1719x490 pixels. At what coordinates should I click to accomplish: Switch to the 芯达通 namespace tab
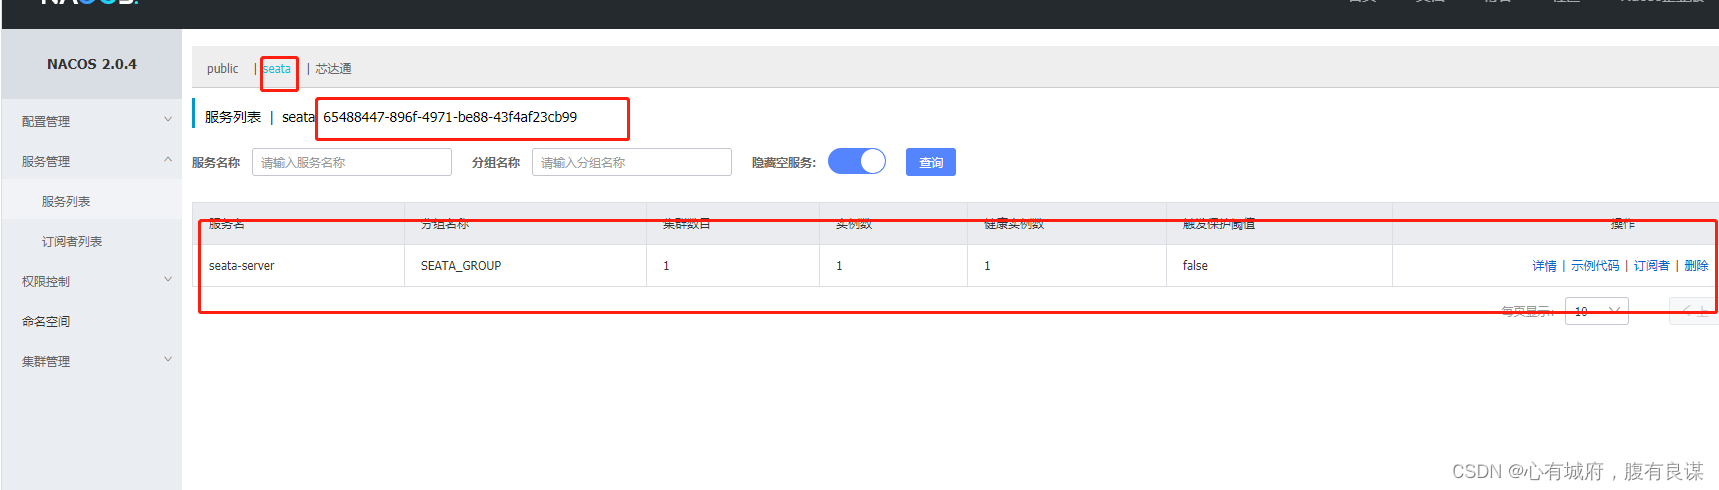click(x=333, y=69)
